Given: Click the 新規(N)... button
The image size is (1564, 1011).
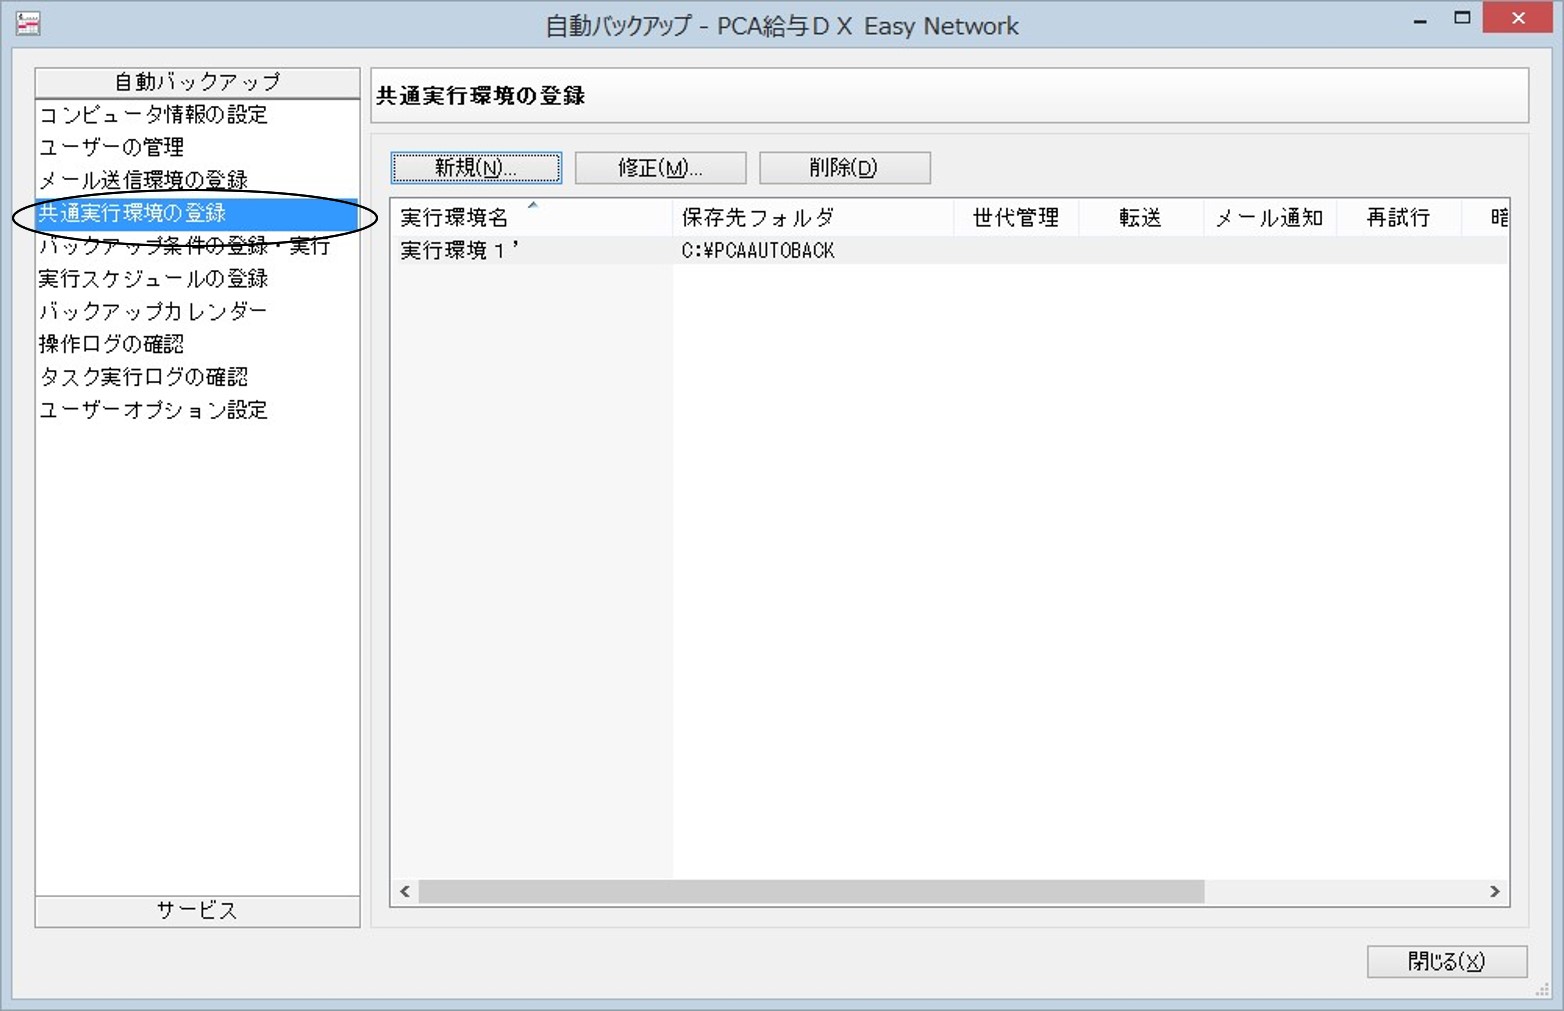Looking at the screenshot, I should [476, 168].
